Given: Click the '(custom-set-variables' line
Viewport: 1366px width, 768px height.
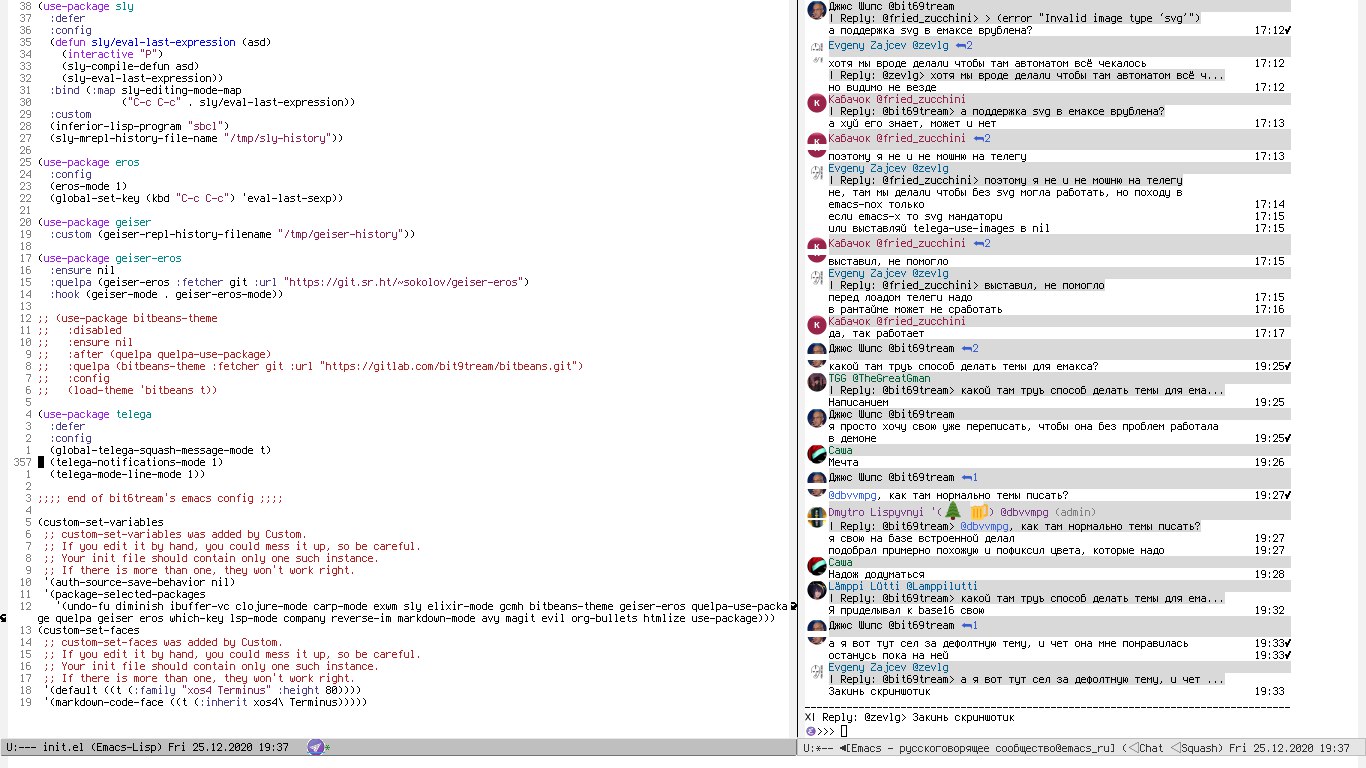Looking at the screenshot, I should (x=100, y=522).
